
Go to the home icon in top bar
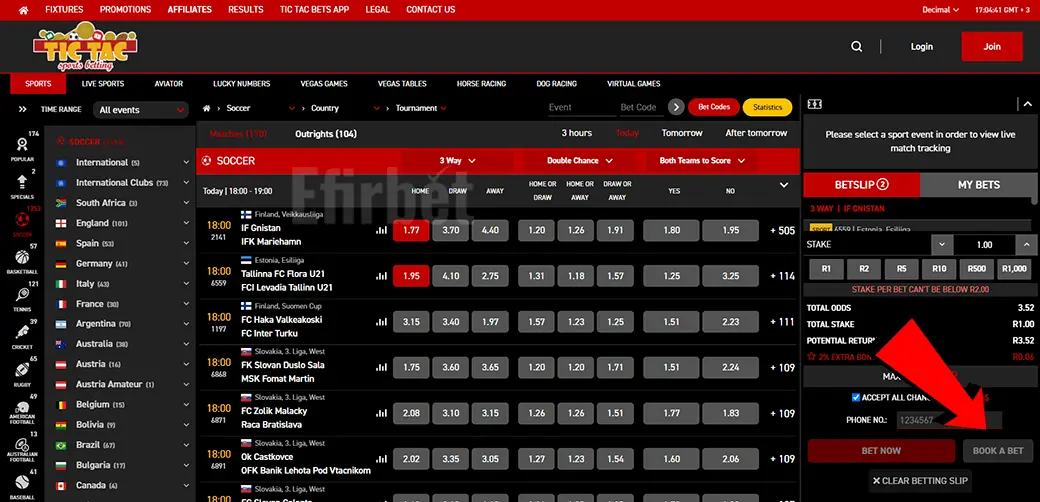[x=23, y=10]
